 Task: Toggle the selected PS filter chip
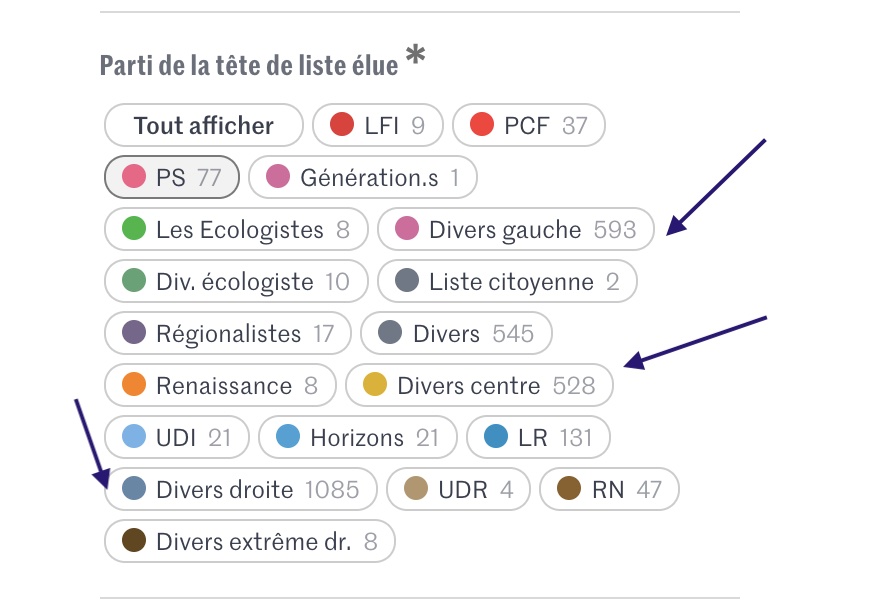click(171, 178)
